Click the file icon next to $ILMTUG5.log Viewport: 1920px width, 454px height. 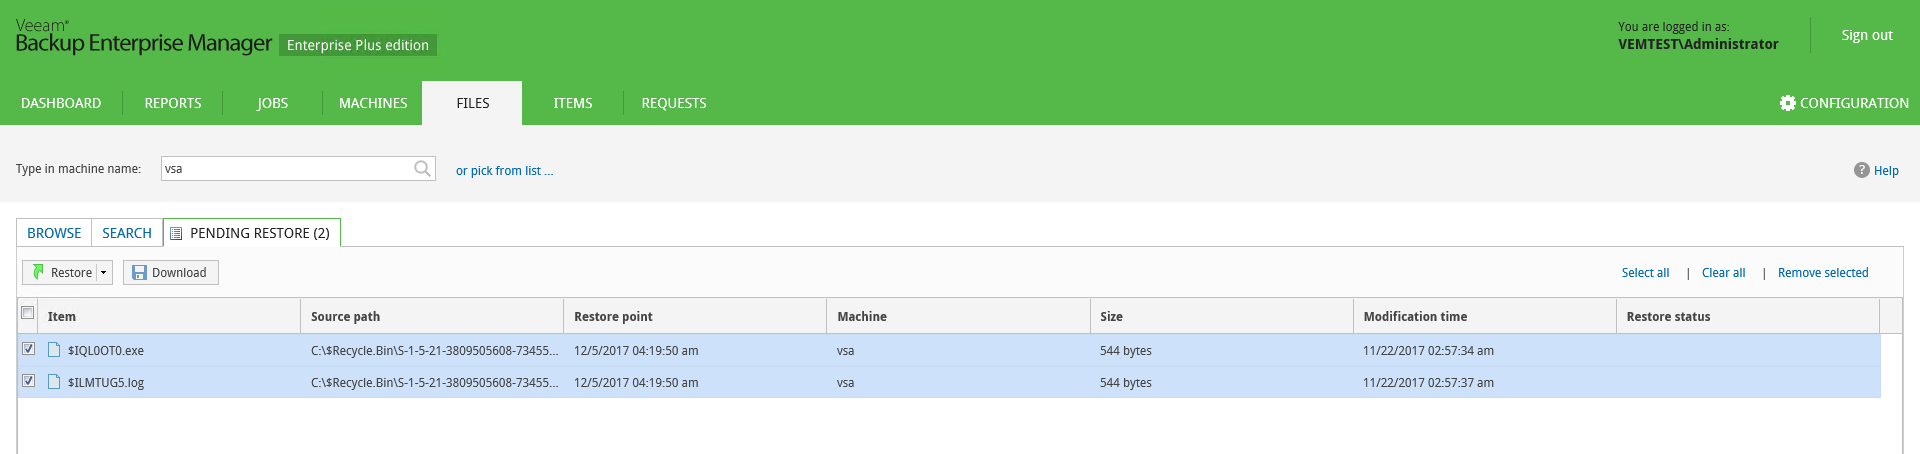pyautogui.click(x=54, y=382)
